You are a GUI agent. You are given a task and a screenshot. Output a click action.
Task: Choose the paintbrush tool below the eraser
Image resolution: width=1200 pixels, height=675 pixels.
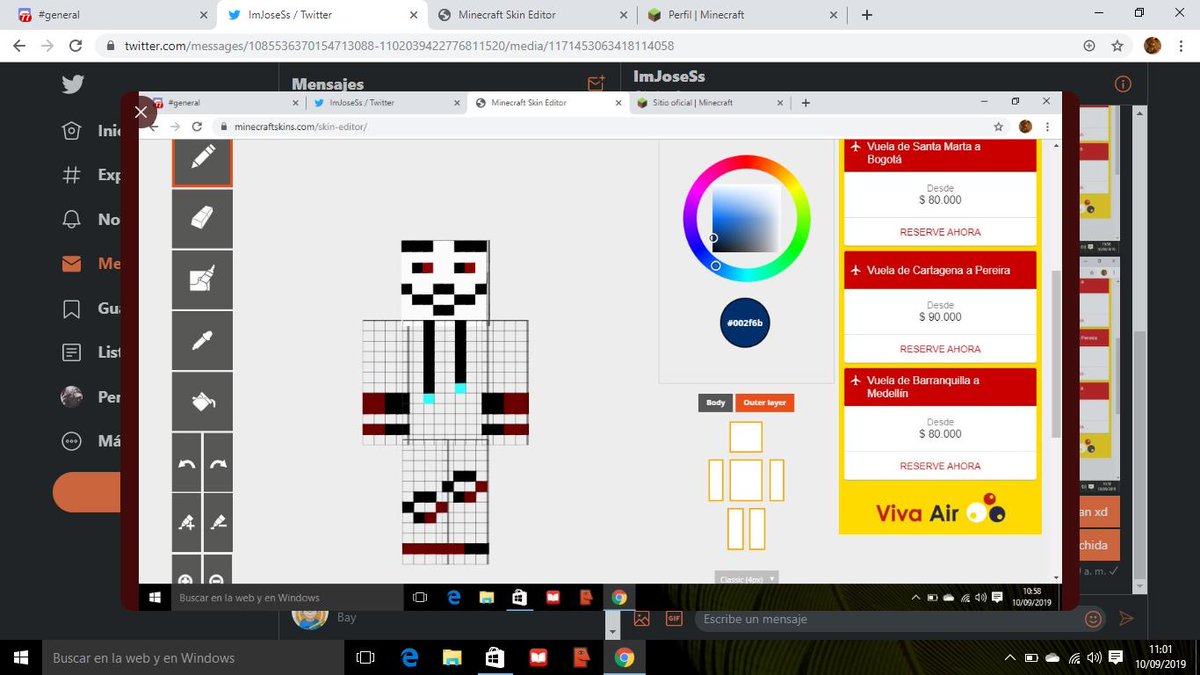202,279
